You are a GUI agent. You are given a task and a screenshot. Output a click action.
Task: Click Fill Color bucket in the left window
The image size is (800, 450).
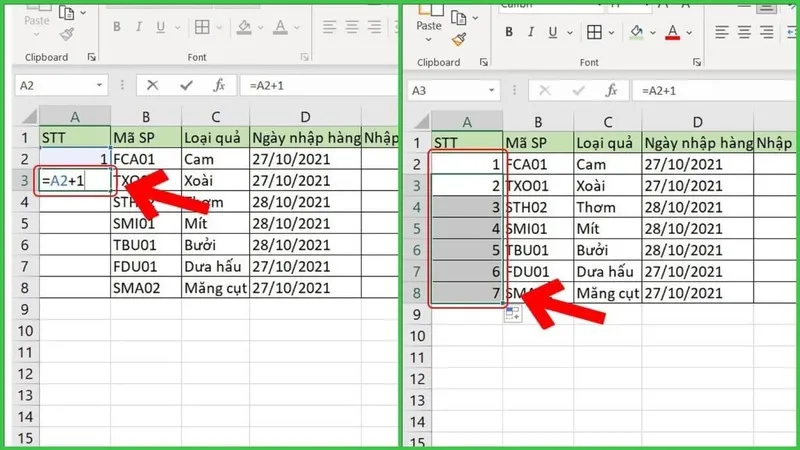pyautogui.click(x=244, y=27)
